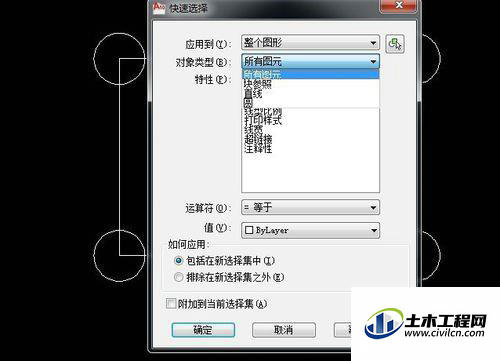This screenshot has height=361, width=500.
Task: Choose the 打印样式 property
Action: click(263, 120)
